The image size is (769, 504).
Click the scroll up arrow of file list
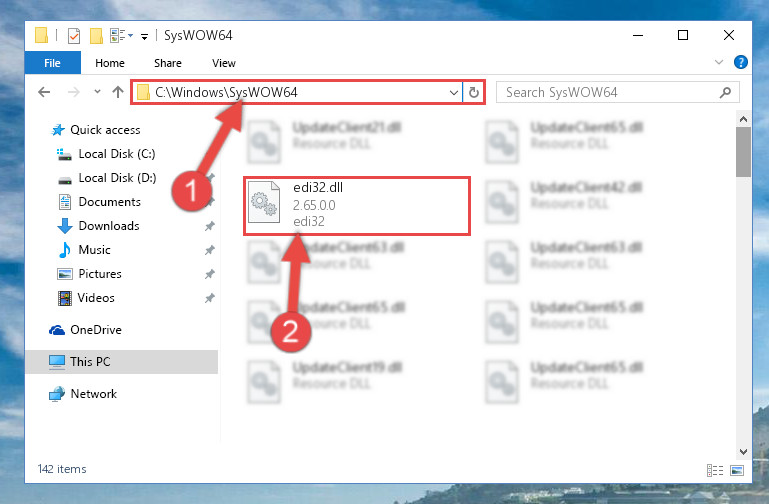pos(743,119)
